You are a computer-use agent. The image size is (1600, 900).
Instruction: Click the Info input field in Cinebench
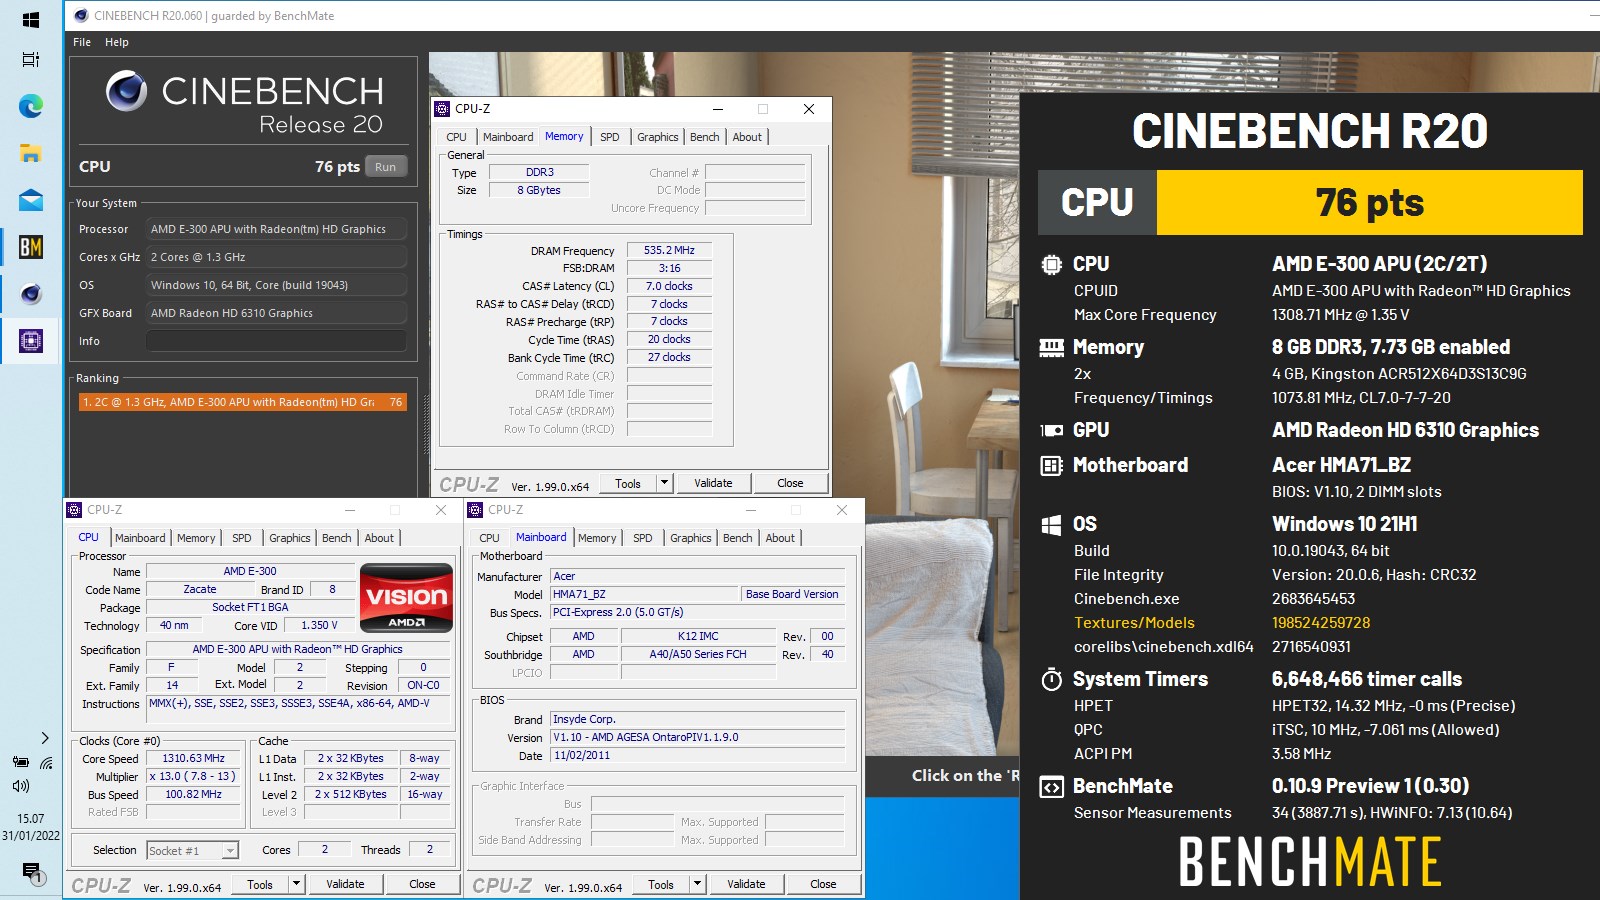coord(276,341)
